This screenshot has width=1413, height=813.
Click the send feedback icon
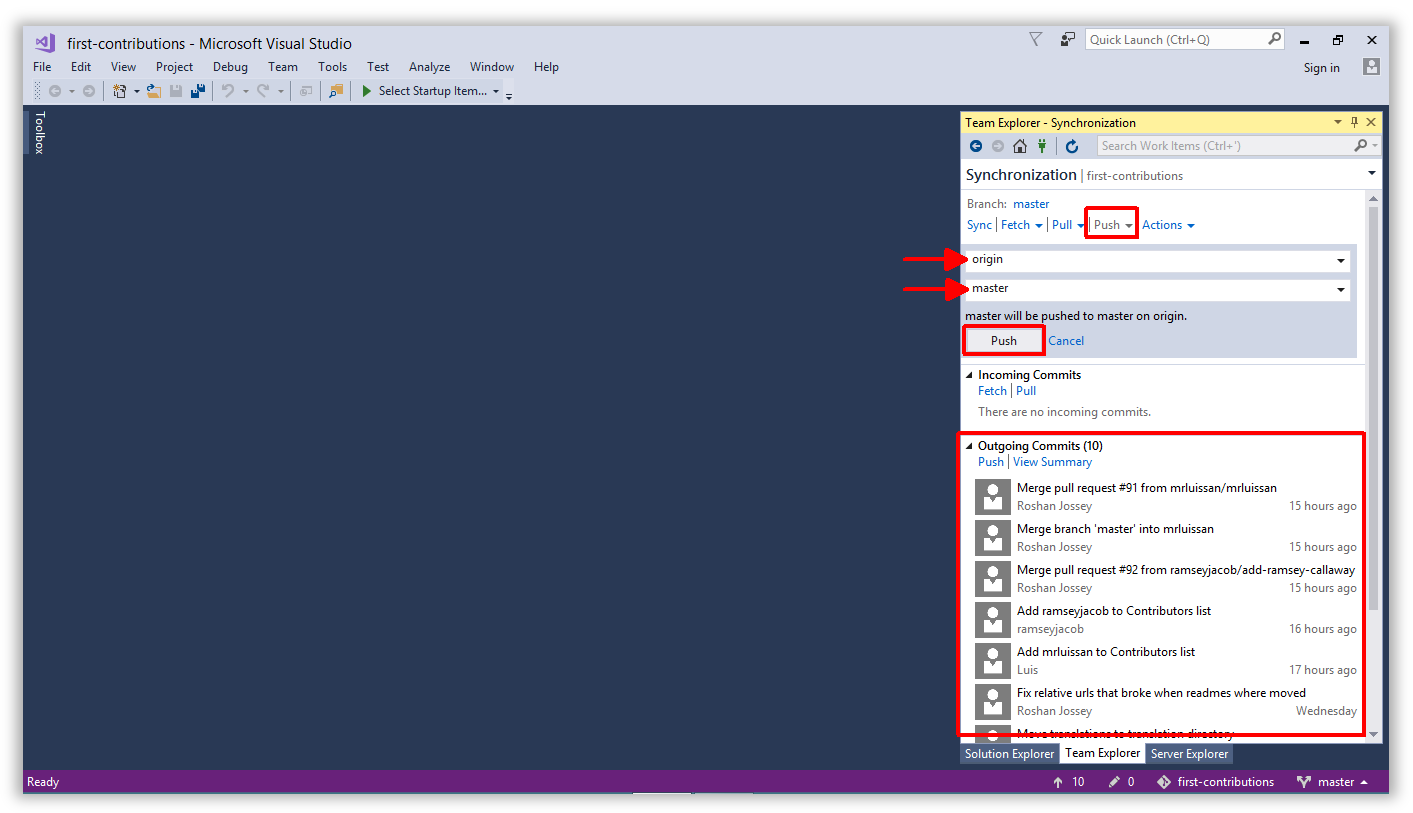click(x=1068, y=39)
